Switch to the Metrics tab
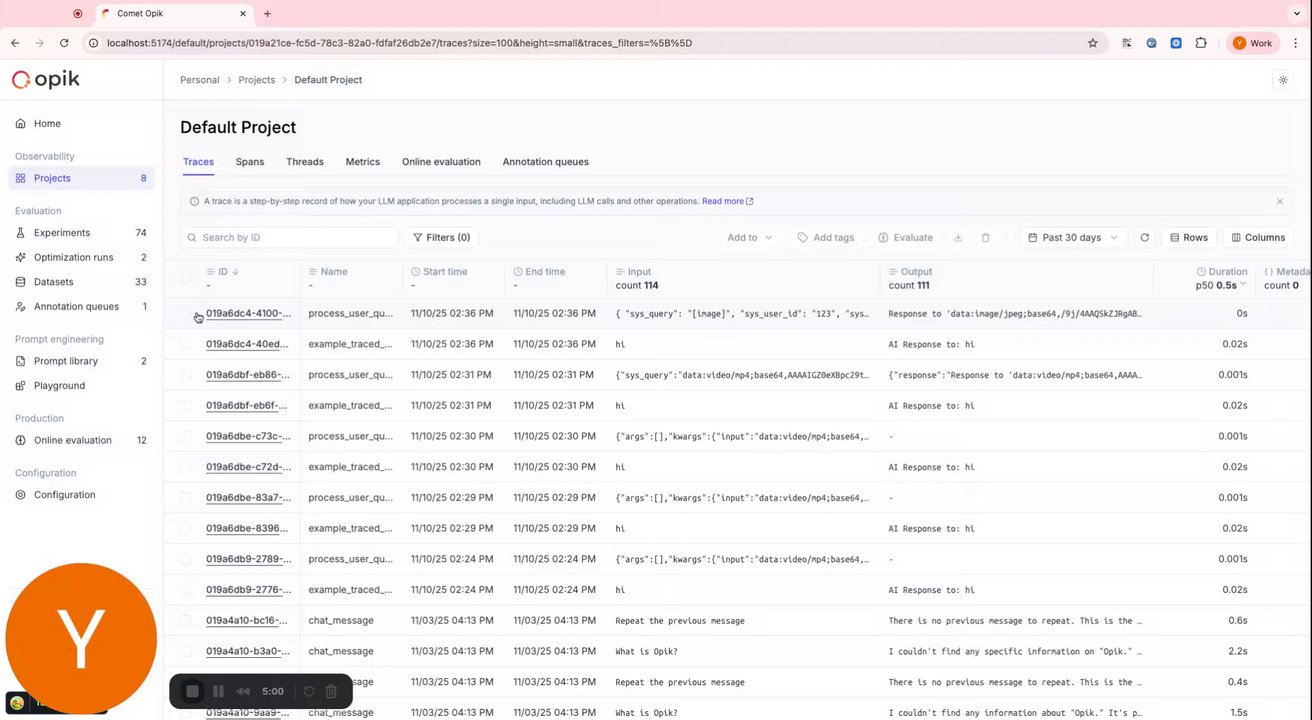The image size is (1312, 720). (363, 162)
